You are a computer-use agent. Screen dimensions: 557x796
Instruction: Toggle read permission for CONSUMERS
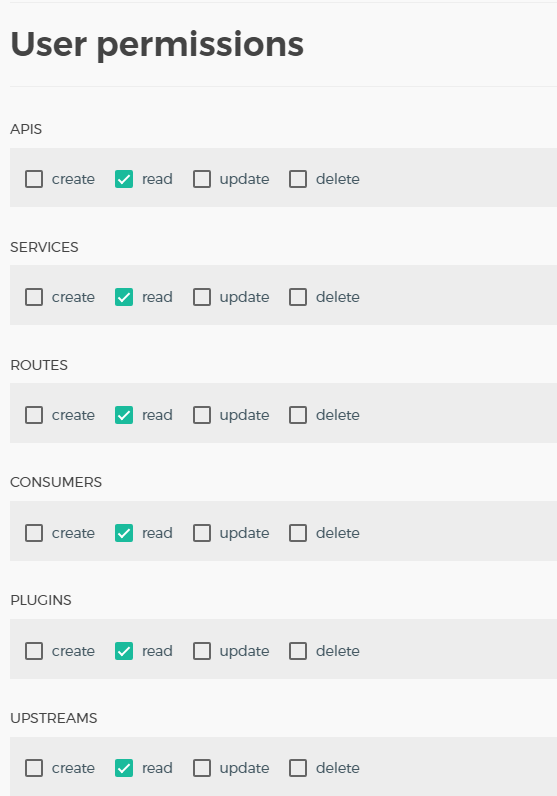point(124,533)
